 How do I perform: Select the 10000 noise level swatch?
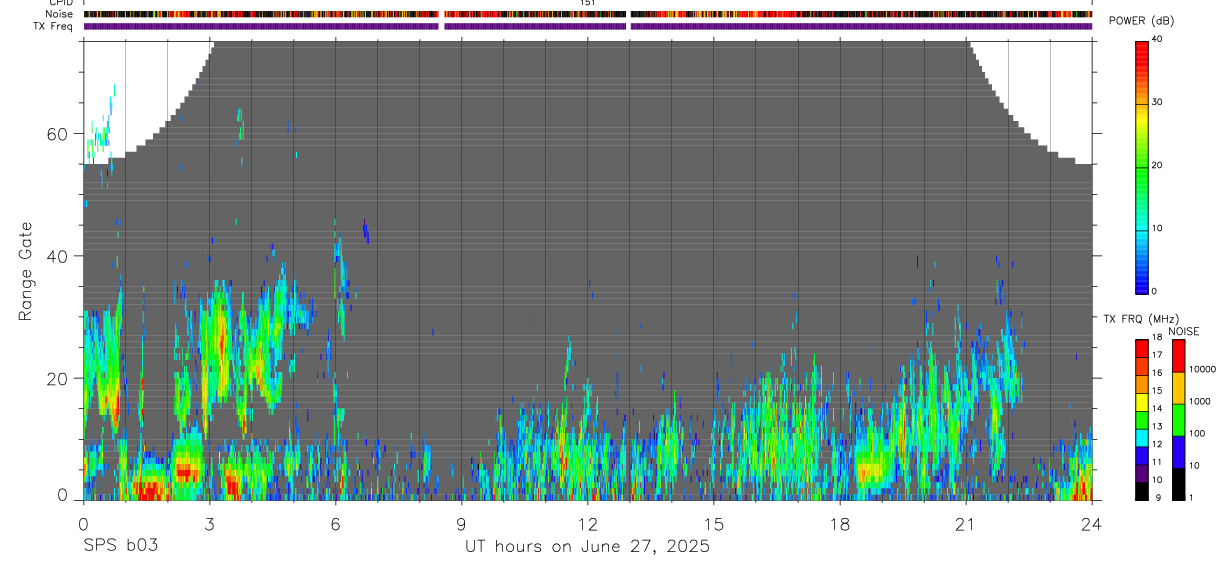coord(1177,356)
